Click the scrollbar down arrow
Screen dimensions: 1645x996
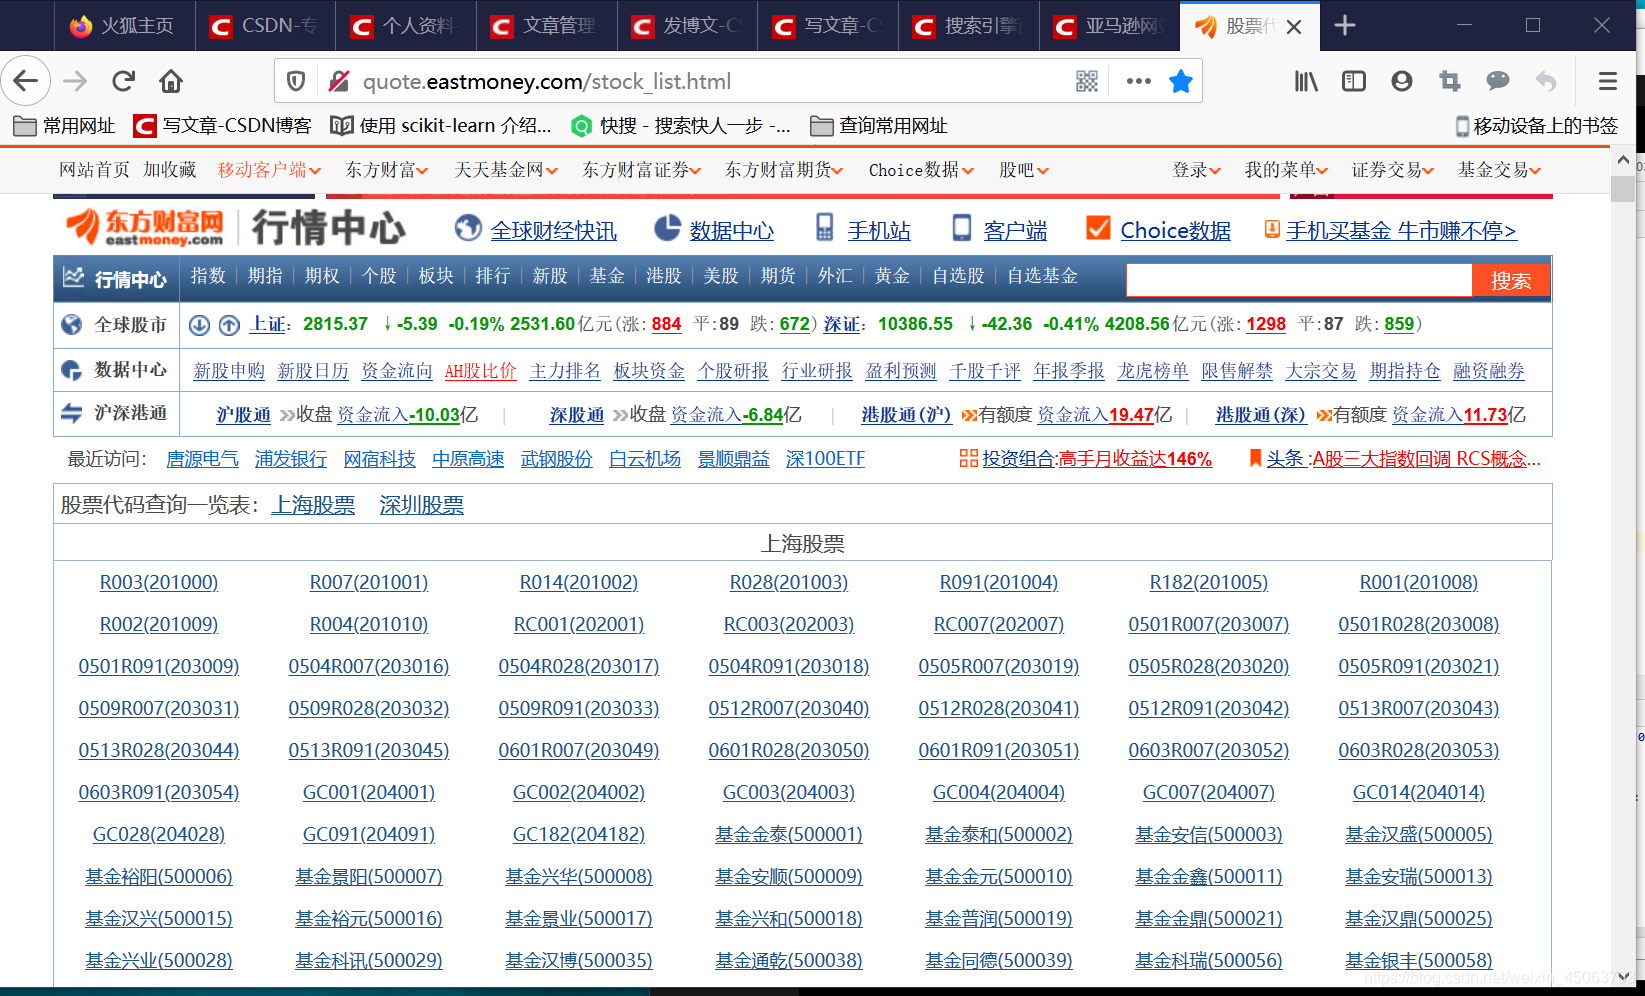point(1623,976)
